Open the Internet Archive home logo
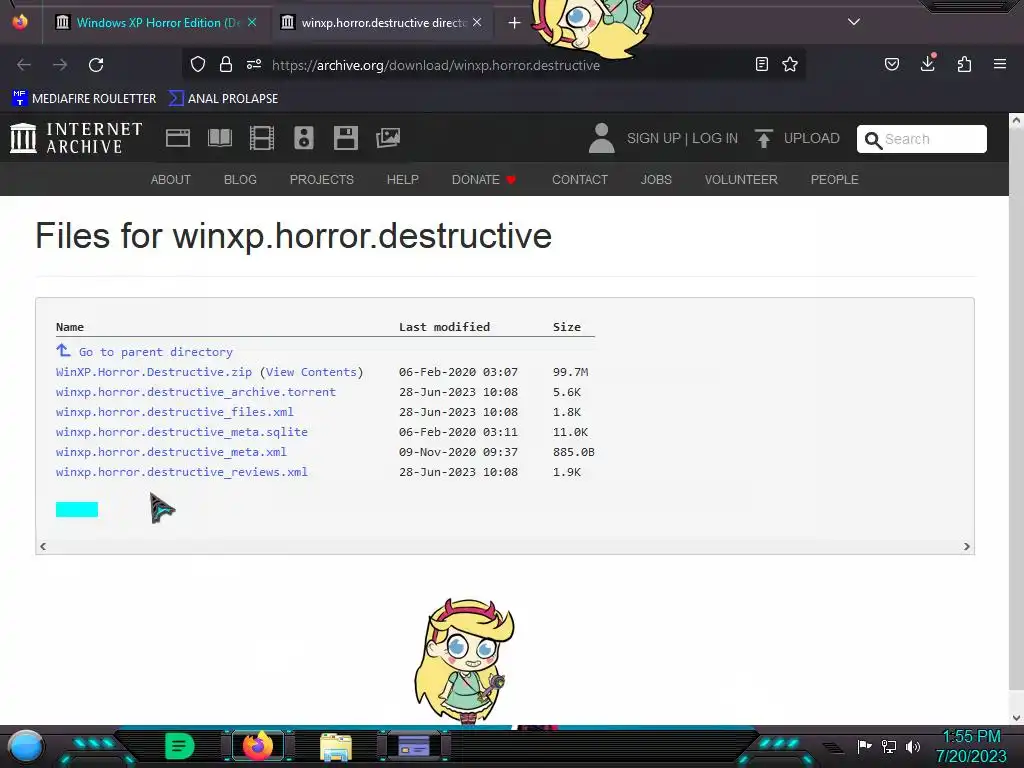The height and width of the screenshot is (768, 1024). pos(76,138)
